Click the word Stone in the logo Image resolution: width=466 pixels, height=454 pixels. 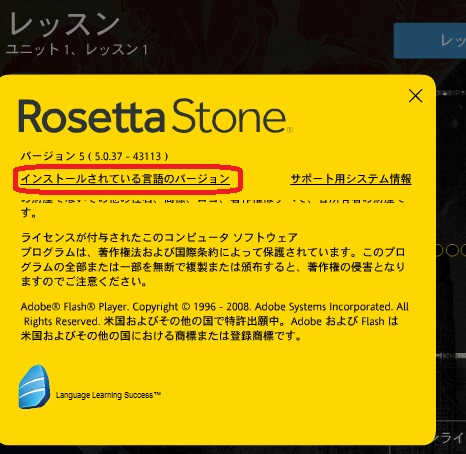[x=229, y=116]
